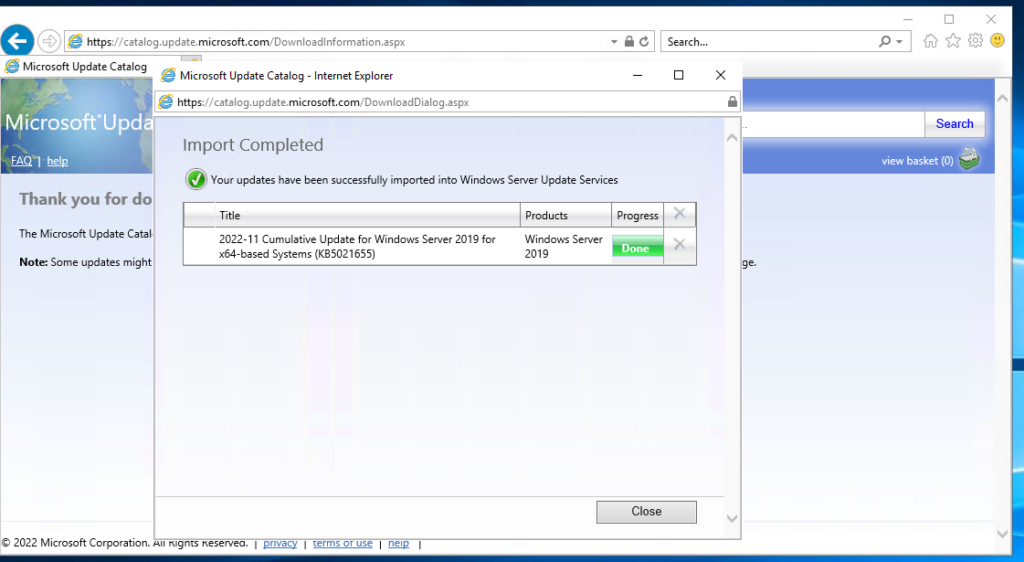The height and width of the screenshot is (562, 1024).
Task: Click the dialog scrollbar up arrow
Action: point(732,138)
